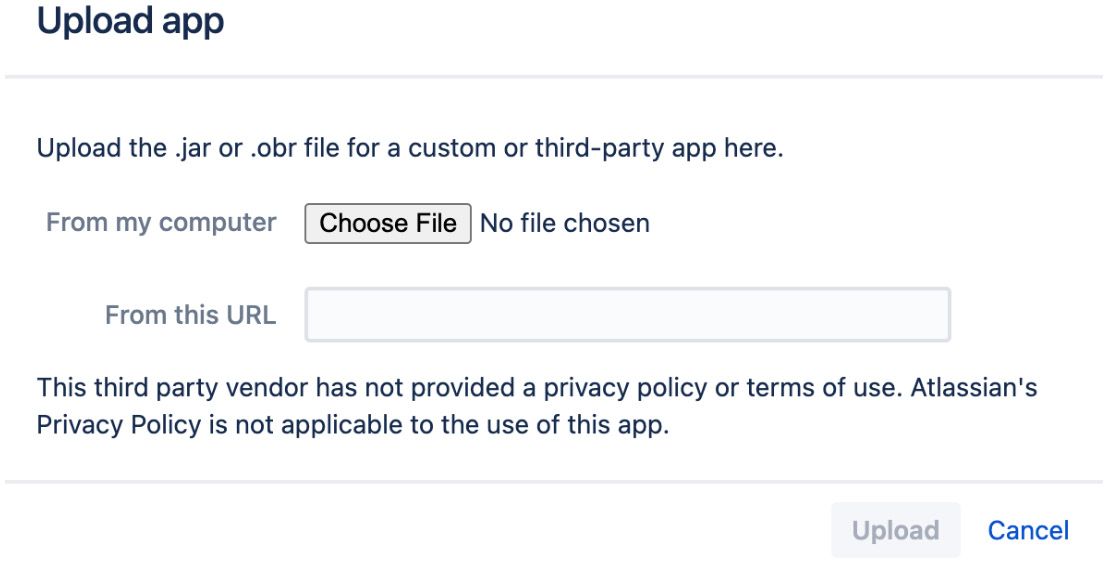Click the "third-party app here" phrase

tap(659, 148)
